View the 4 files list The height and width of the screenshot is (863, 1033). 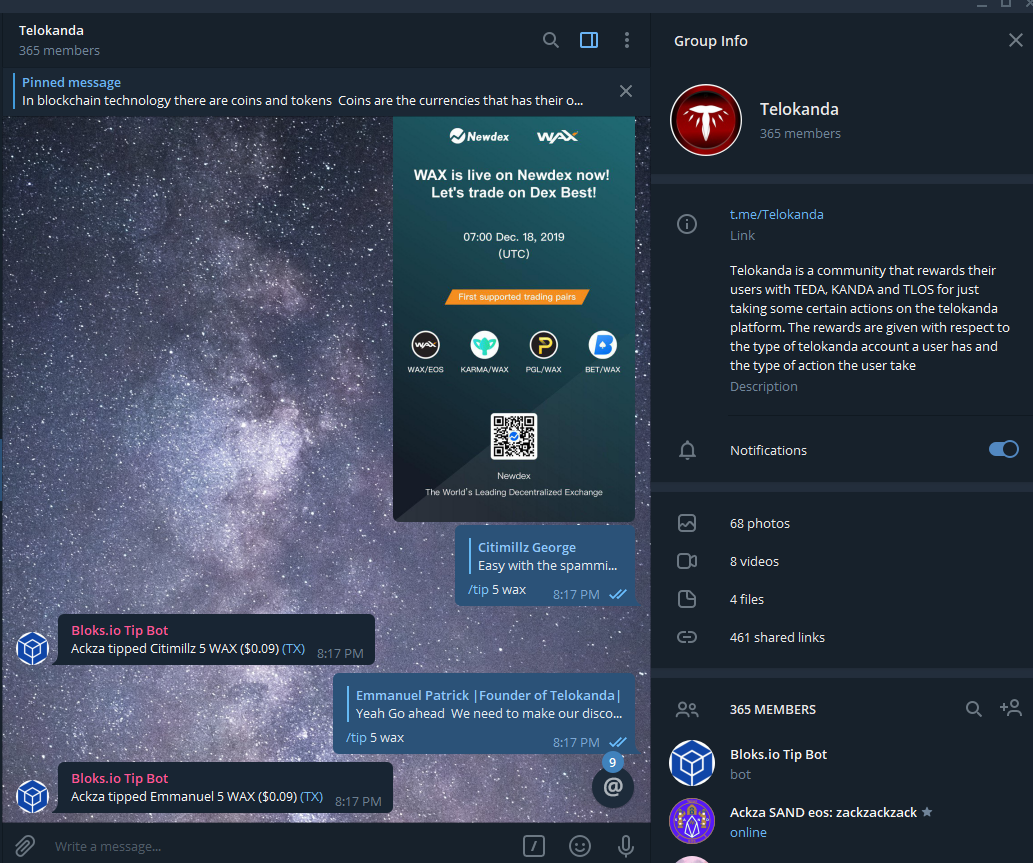pos(841,599)
